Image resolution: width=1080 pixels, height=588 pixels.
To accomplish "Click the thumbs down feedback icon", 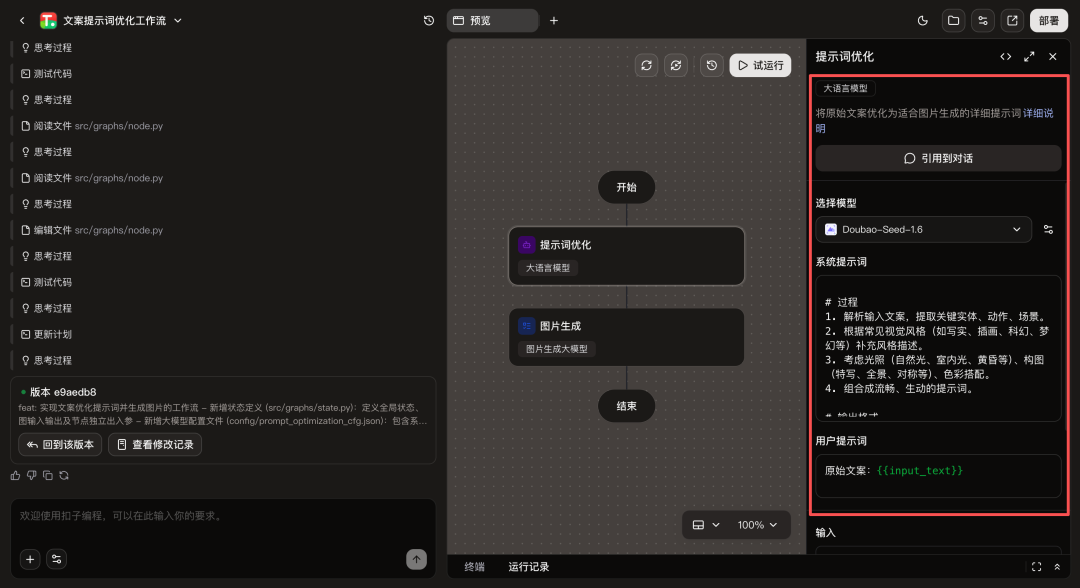I will pyautogui.click(x=32, y=475).
